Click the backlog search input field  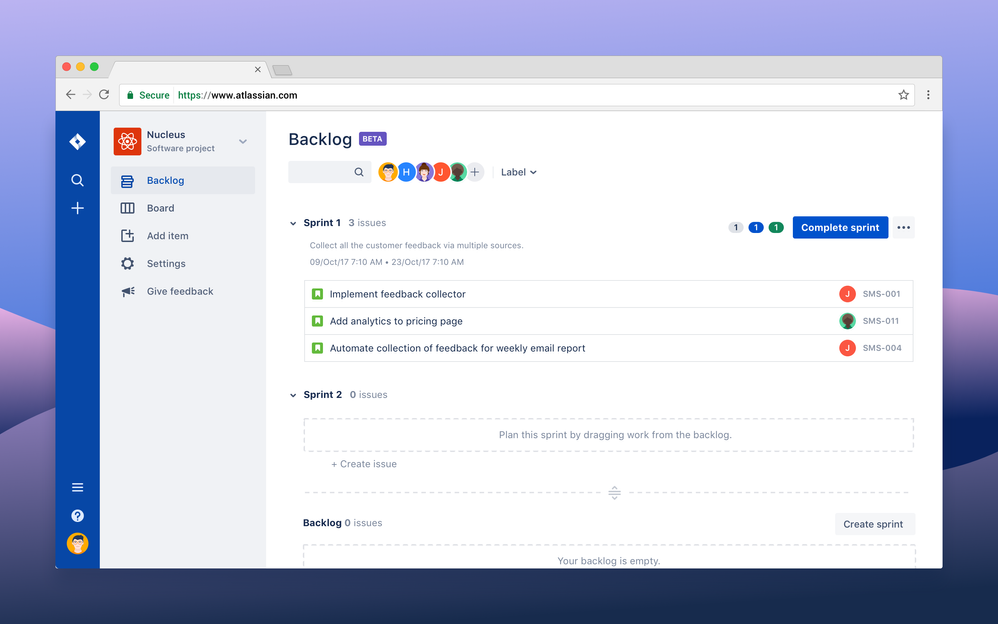[325, 171]
